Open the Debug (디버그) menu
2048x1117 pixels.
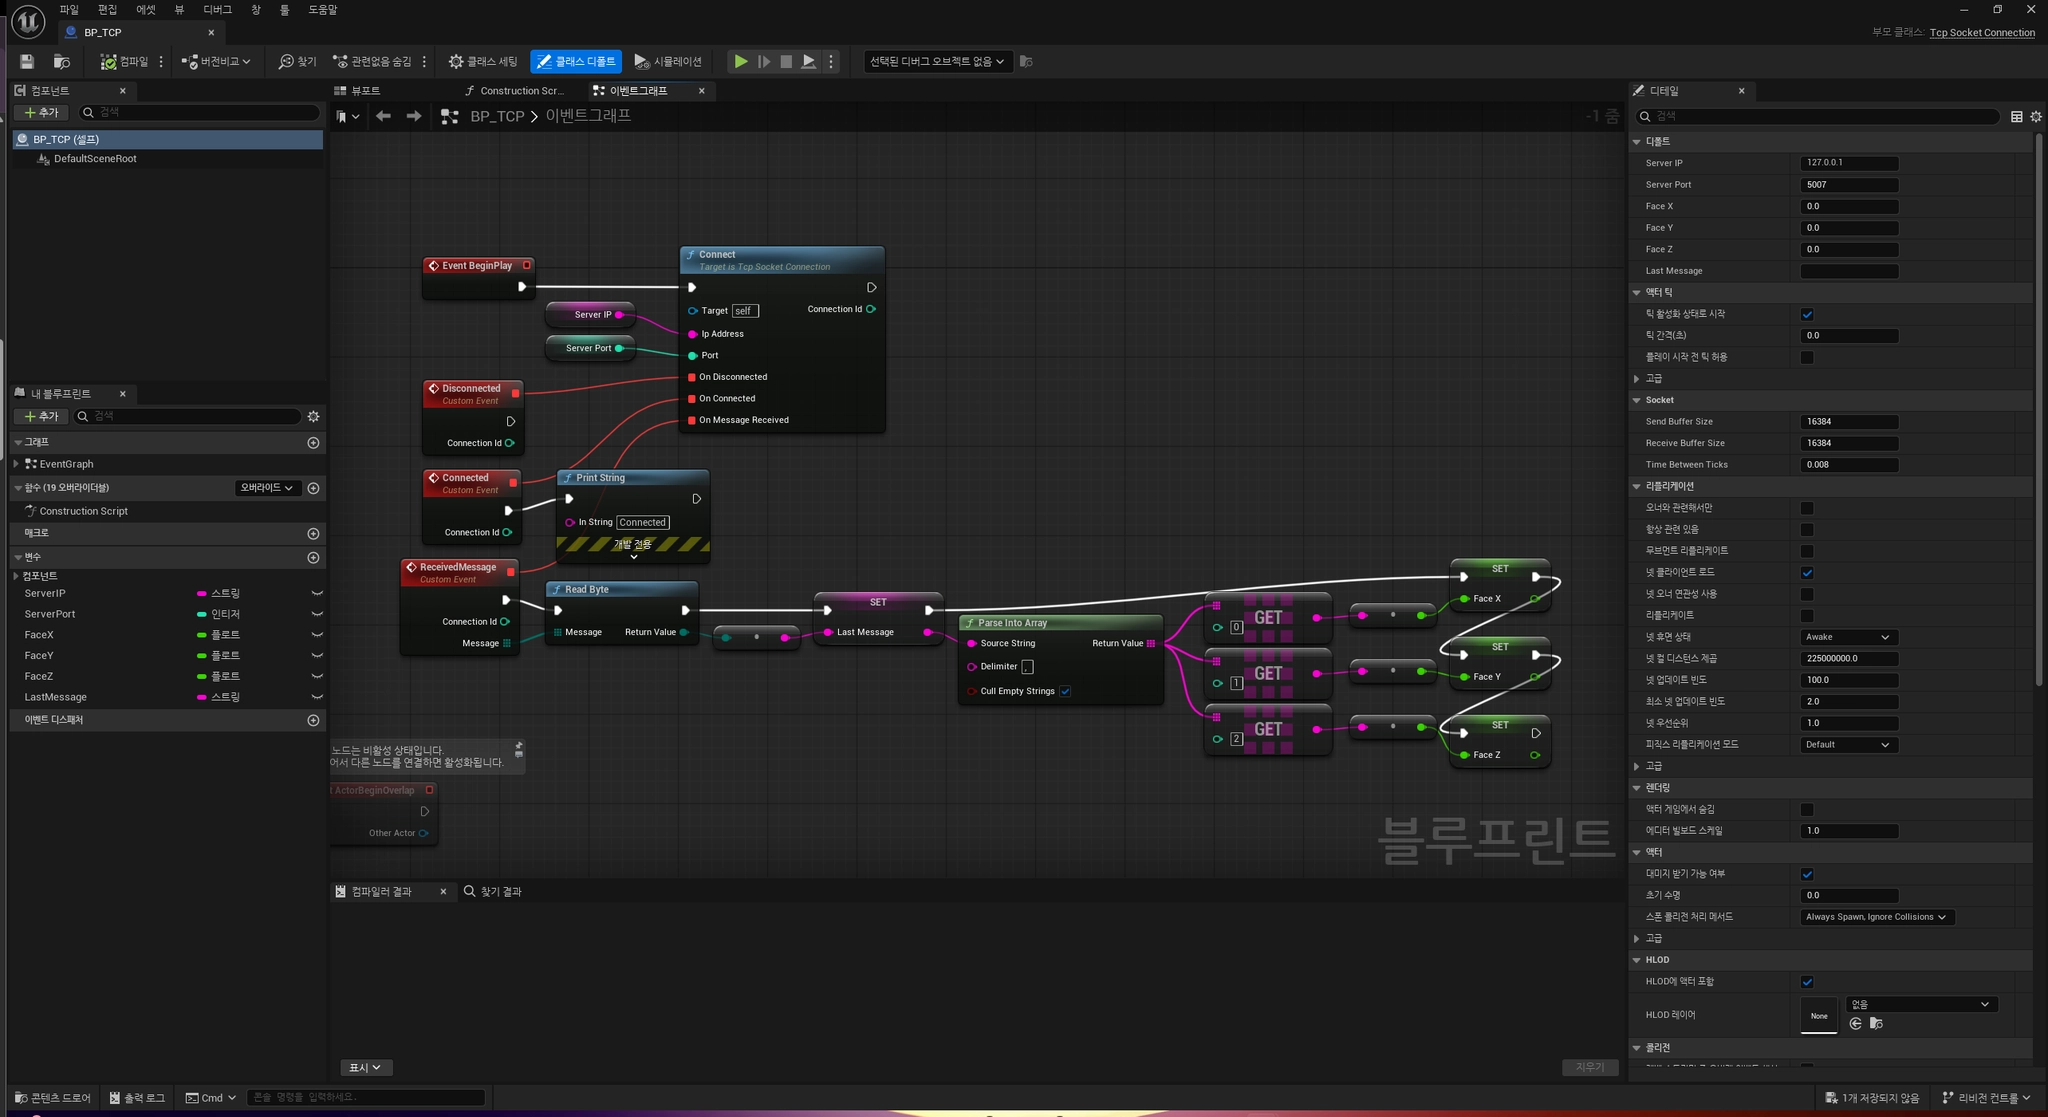click(x=217, y=10)
